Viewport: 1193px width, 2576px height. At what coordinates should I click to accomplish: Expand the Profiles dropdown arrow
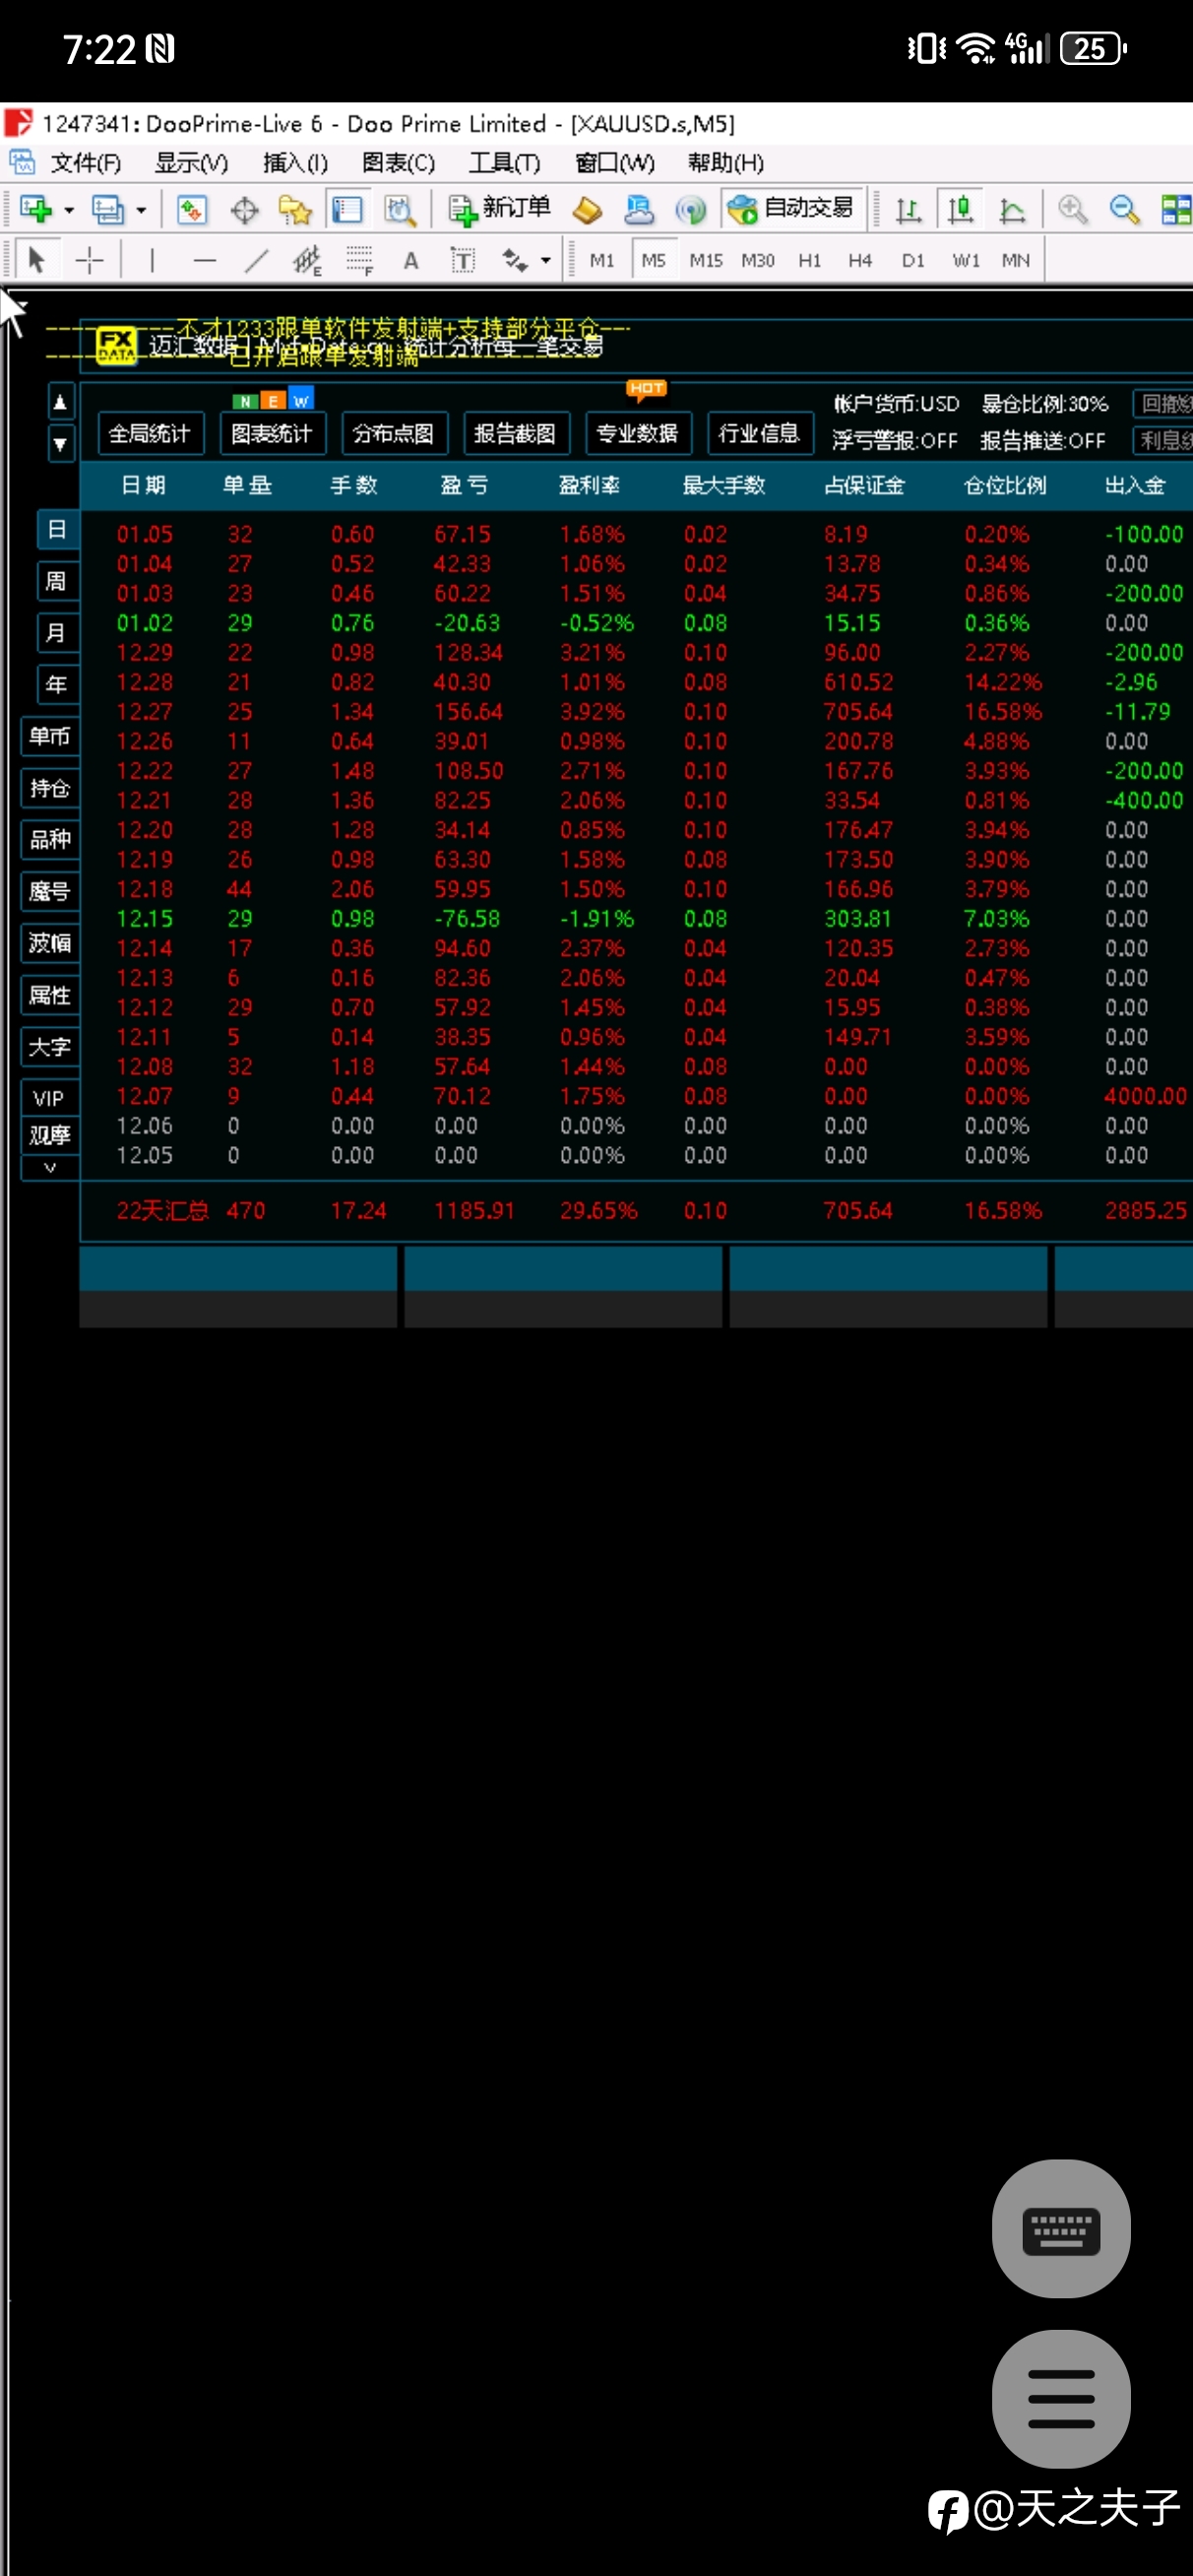(141, 210)
